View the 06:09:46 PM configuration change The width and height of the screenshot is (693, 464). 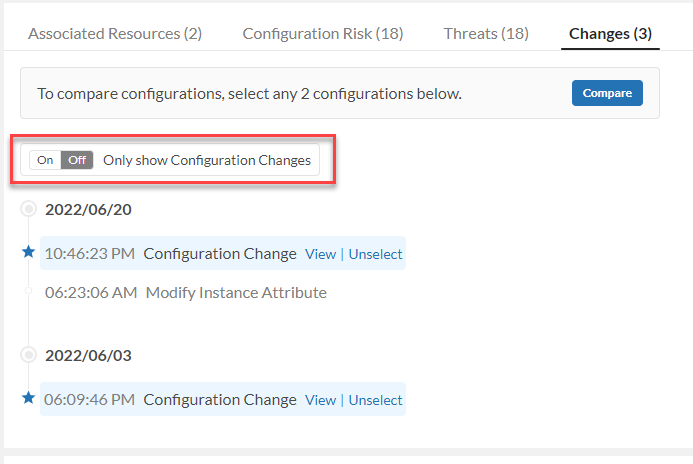(320, 400)
